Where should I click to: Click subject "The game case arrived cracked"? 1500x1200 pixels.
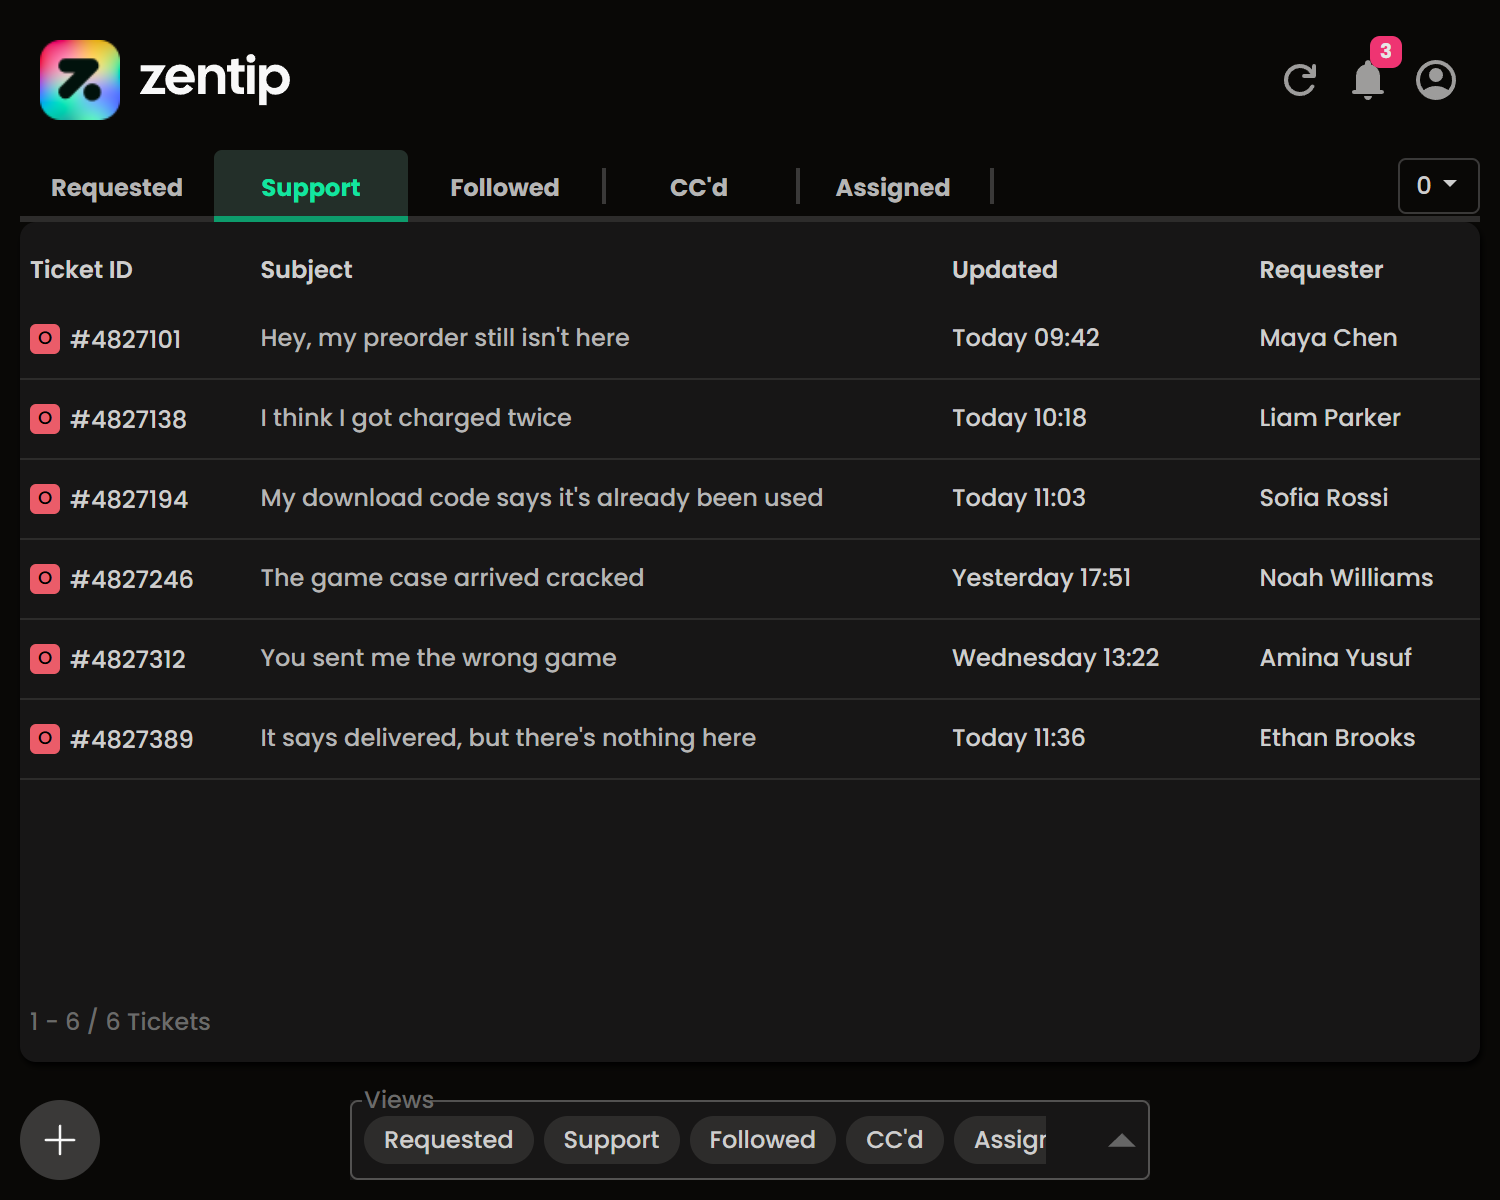pos(452,578)
